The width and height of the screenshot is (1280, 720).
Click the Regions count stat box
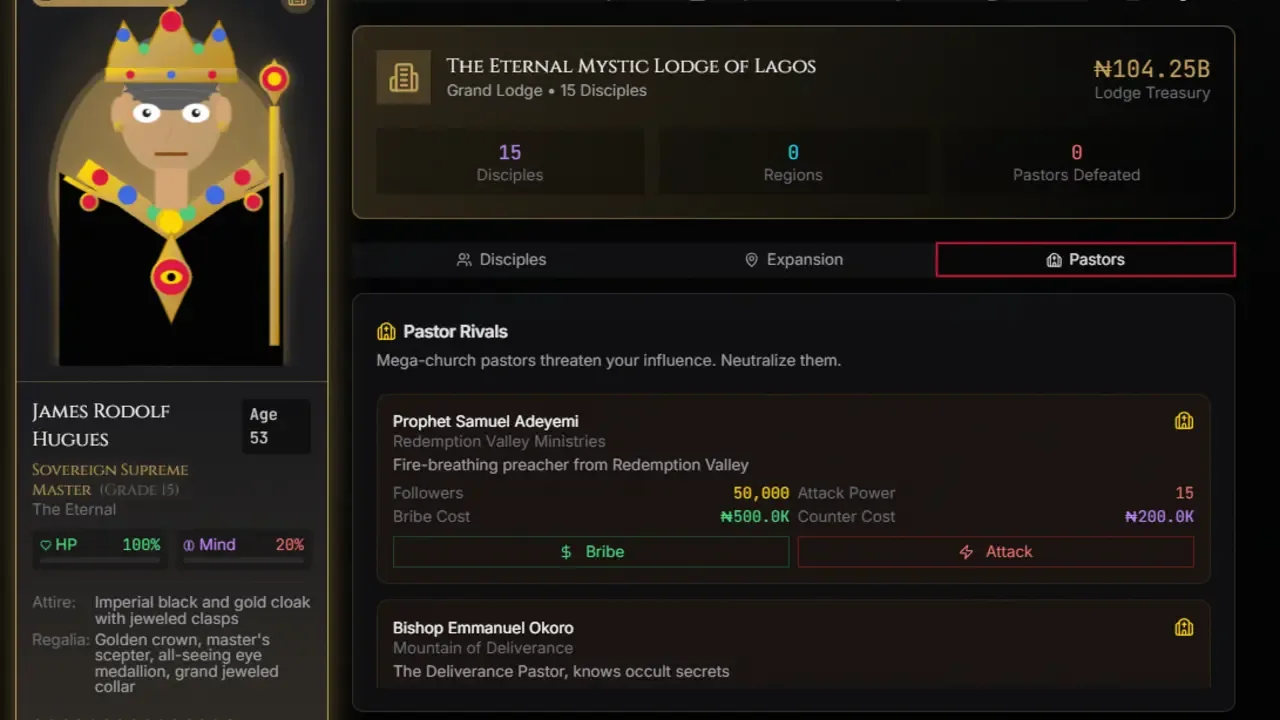coord(793,162)
